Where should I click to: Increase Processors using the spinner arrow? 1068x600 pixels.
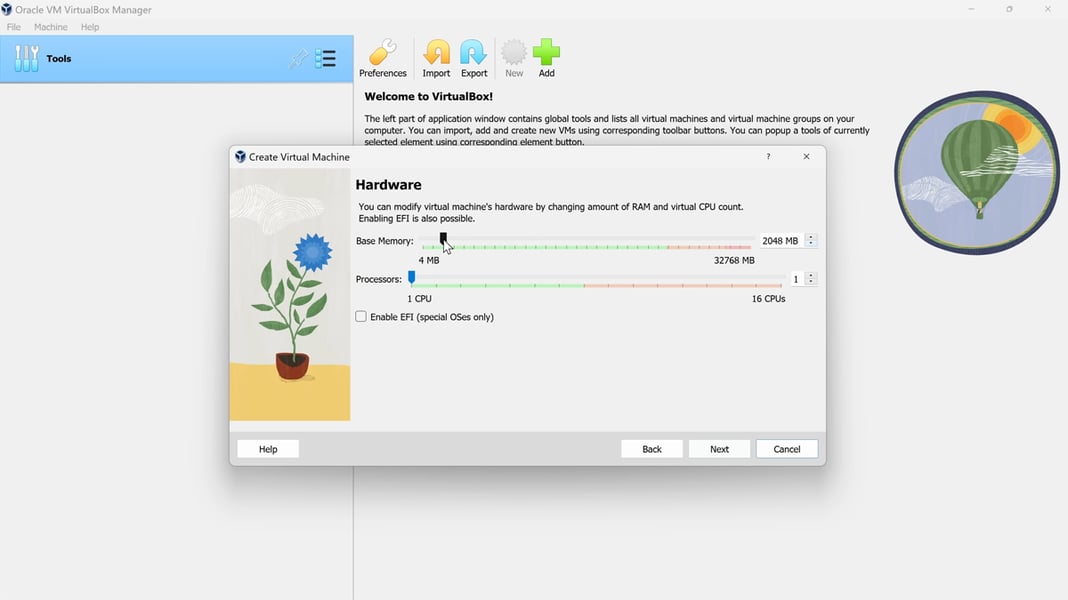[x=811, y=274]
